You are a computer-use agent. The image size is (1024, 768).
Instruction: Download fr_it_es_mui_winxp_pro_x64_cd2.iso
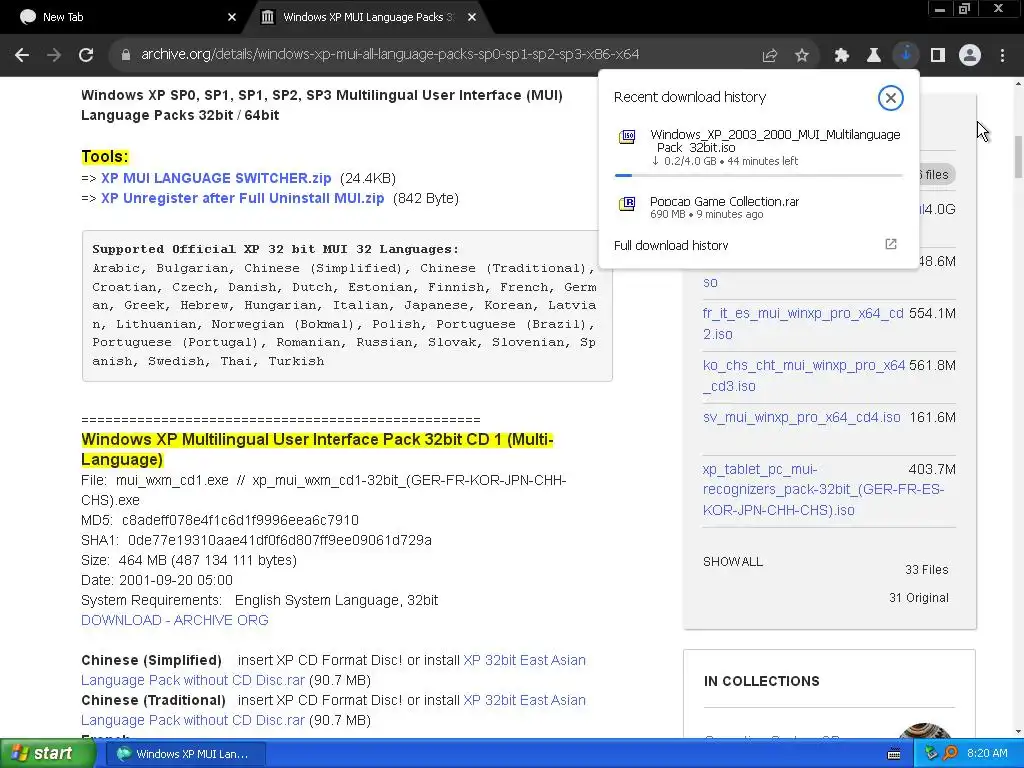coord(803,323)
